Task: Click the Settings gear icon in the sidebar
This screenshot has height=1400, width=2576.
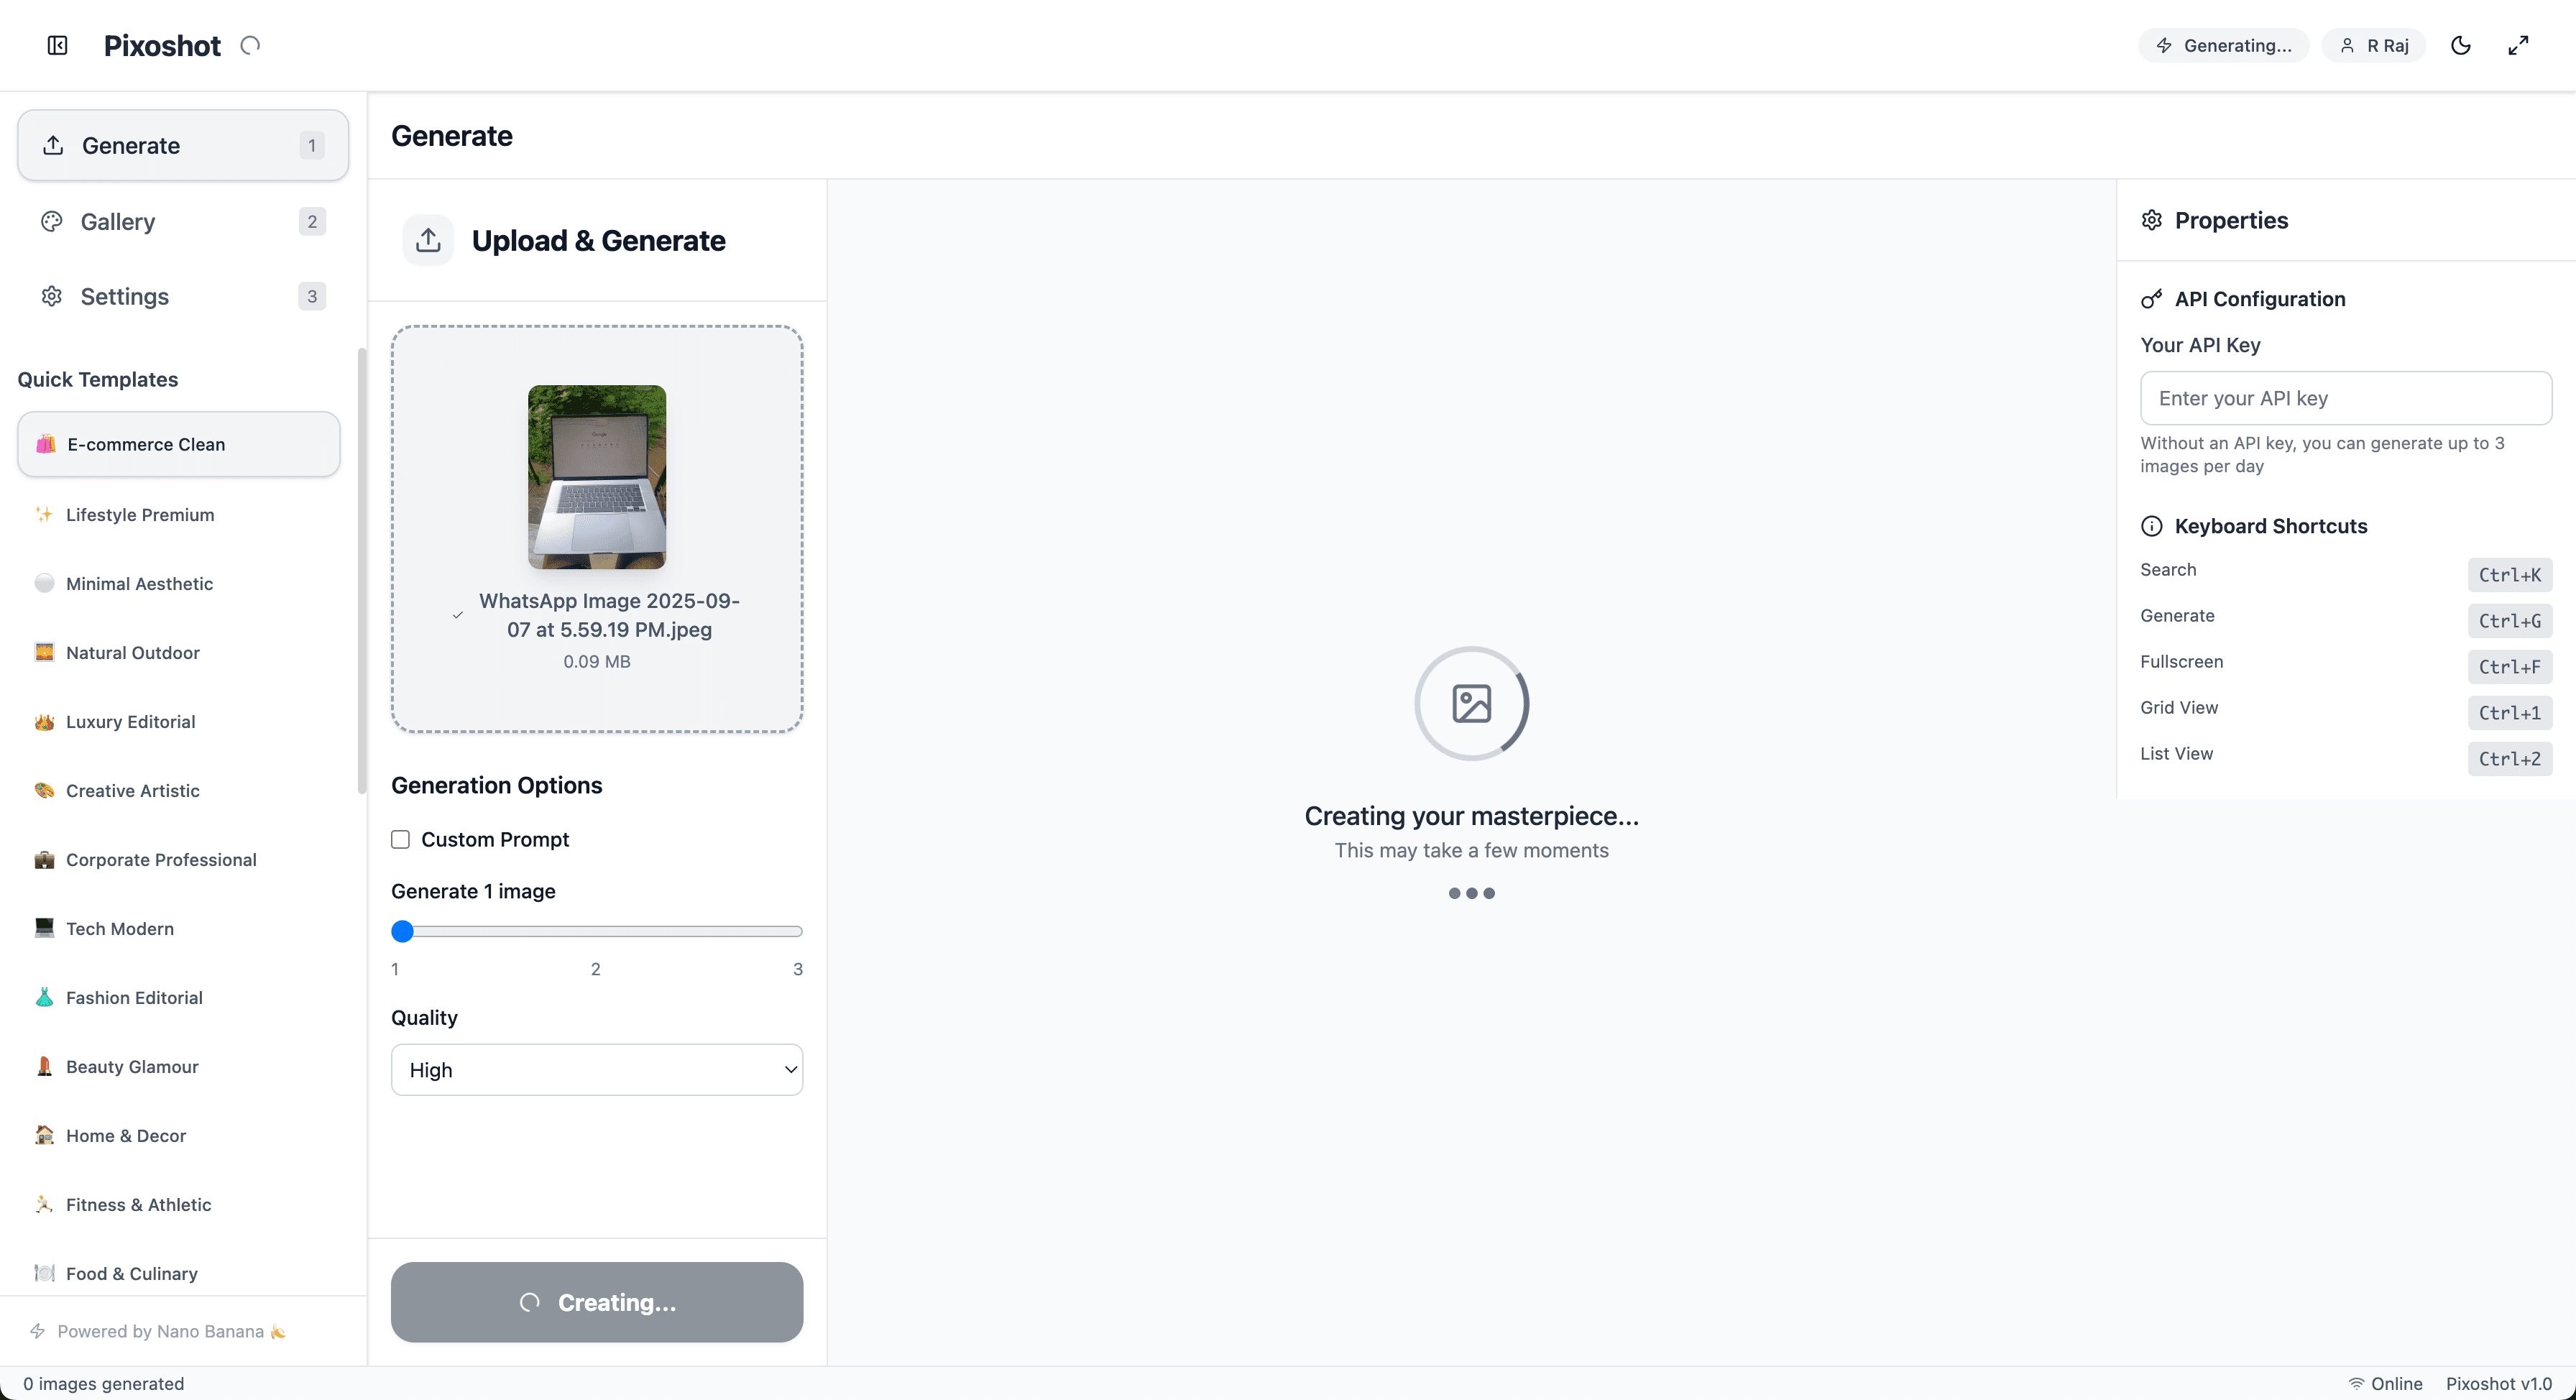Action: tap(51, 296)
